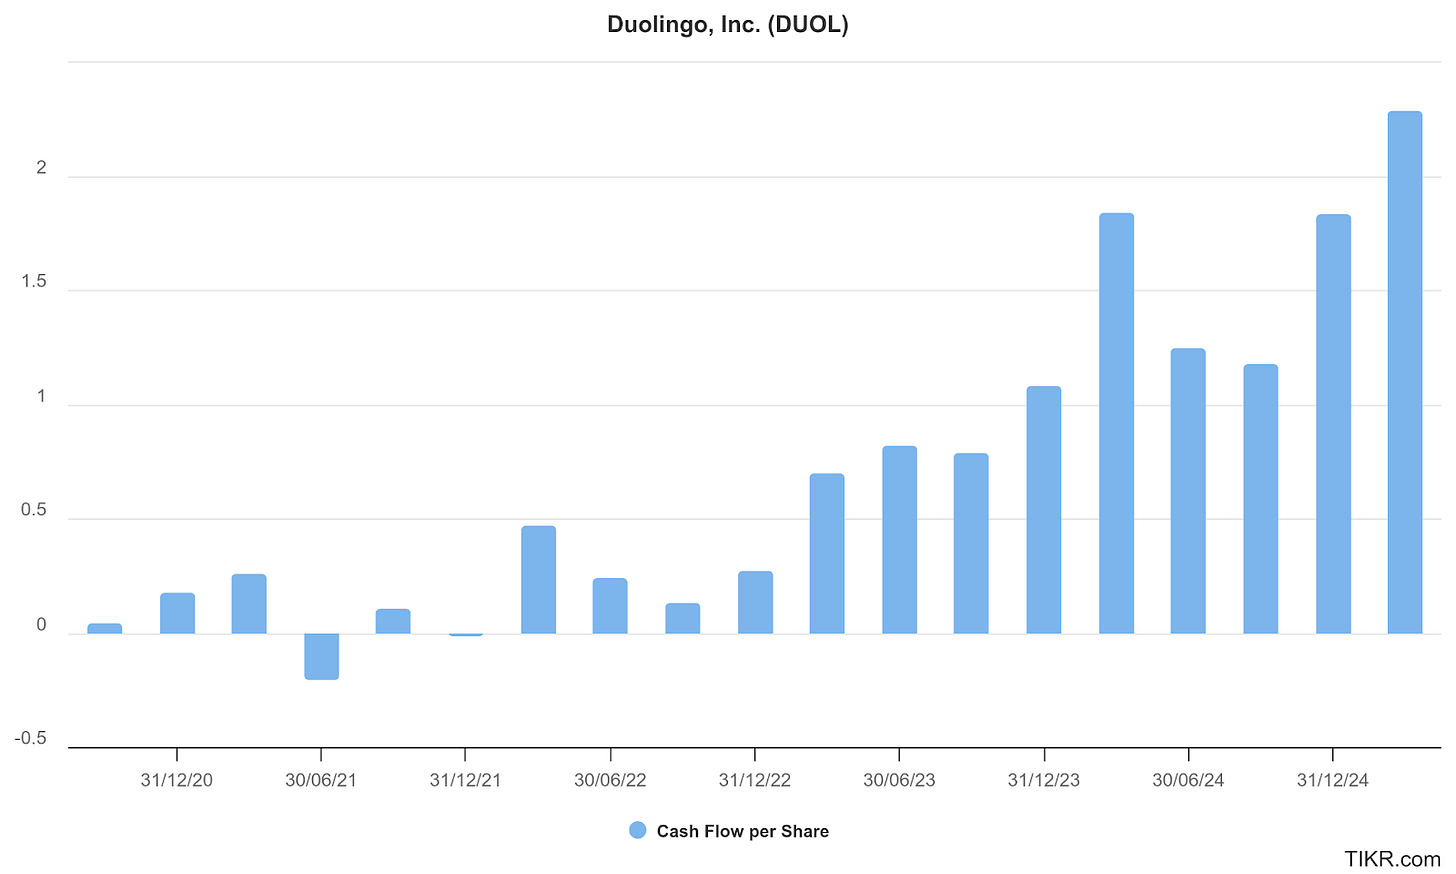
Task: Click the x-axis label 30/06/22
Action: click(x=610, y=780)
